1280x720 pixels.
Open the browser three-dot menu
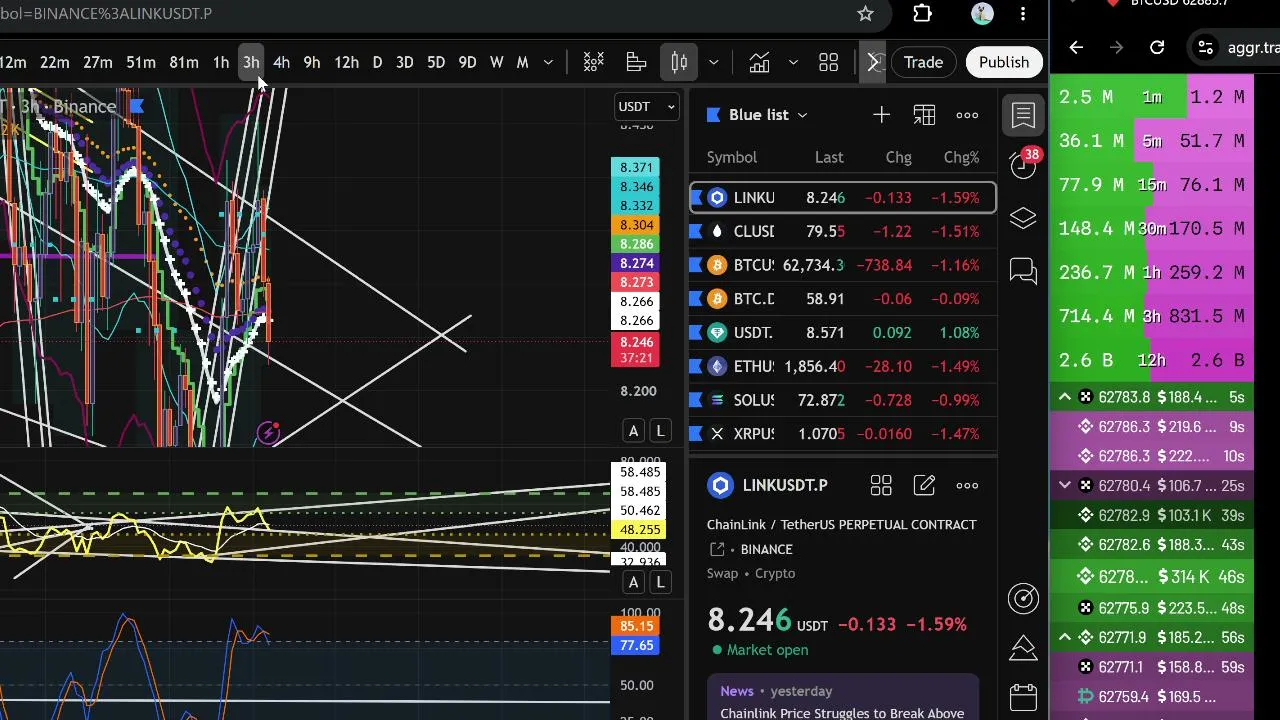tap(1023, 14)
